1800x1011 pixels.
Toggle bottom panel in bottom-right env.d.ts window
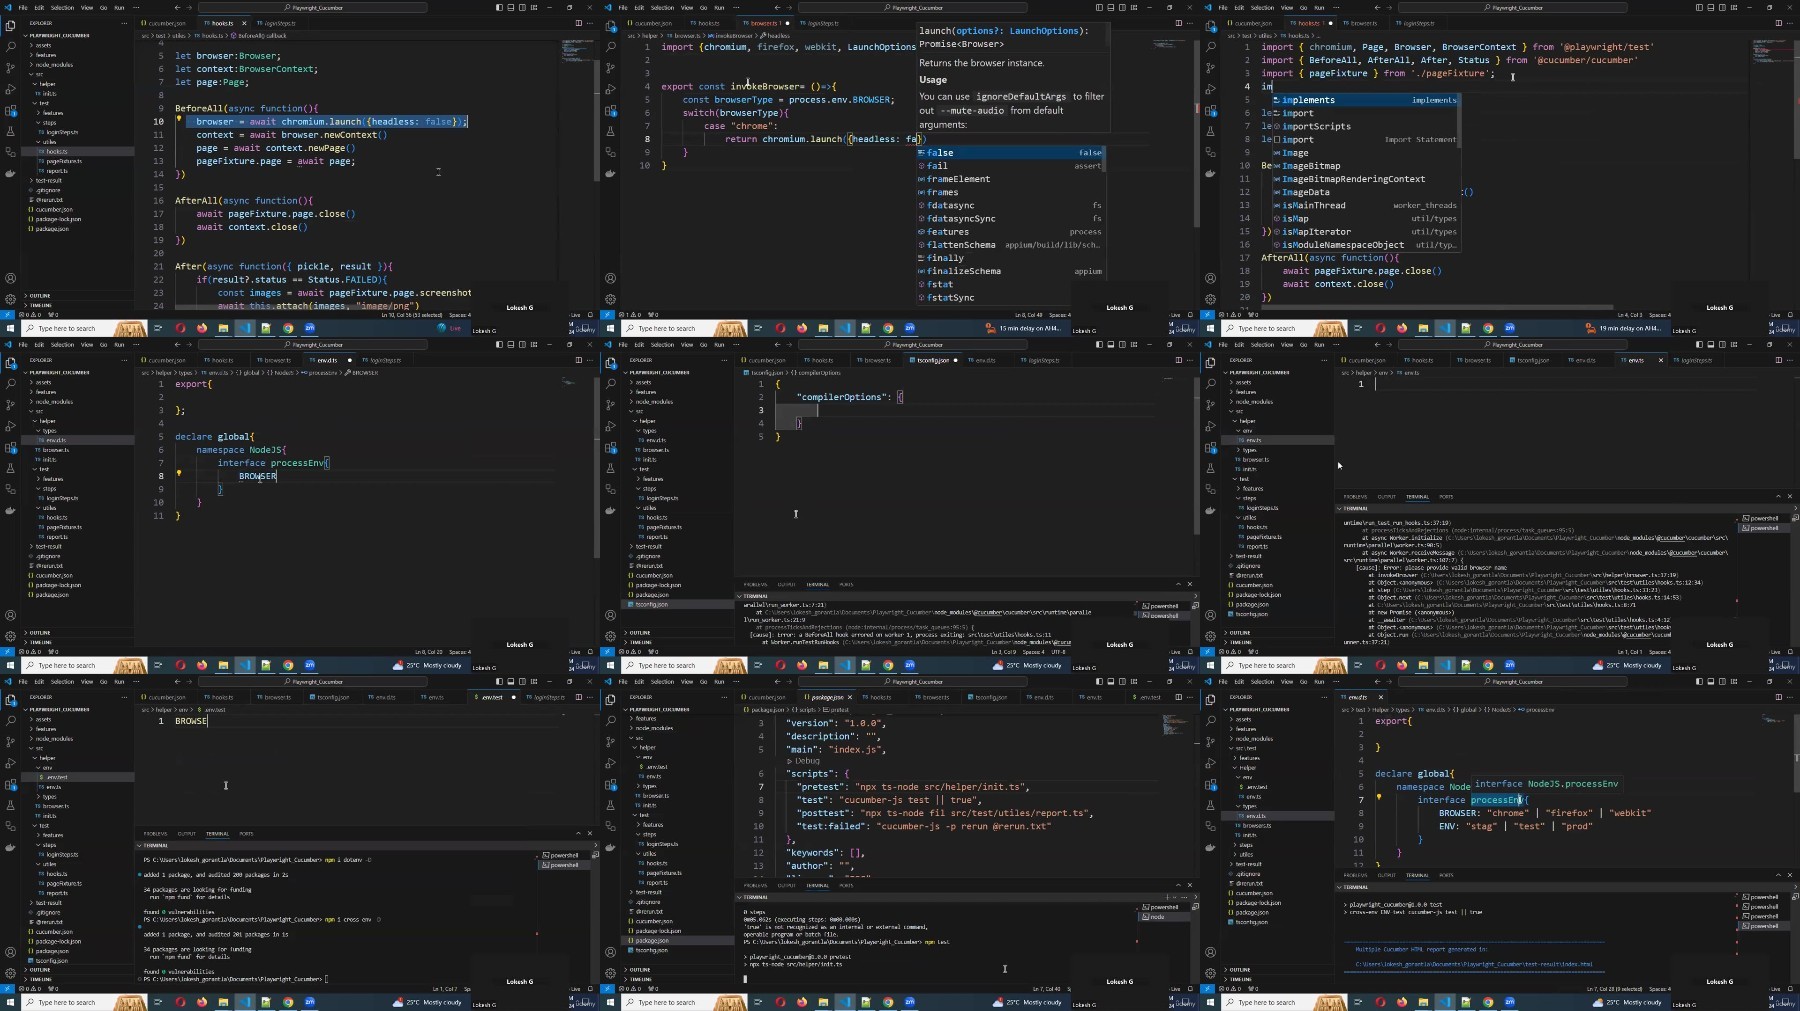pos(1709,681)
